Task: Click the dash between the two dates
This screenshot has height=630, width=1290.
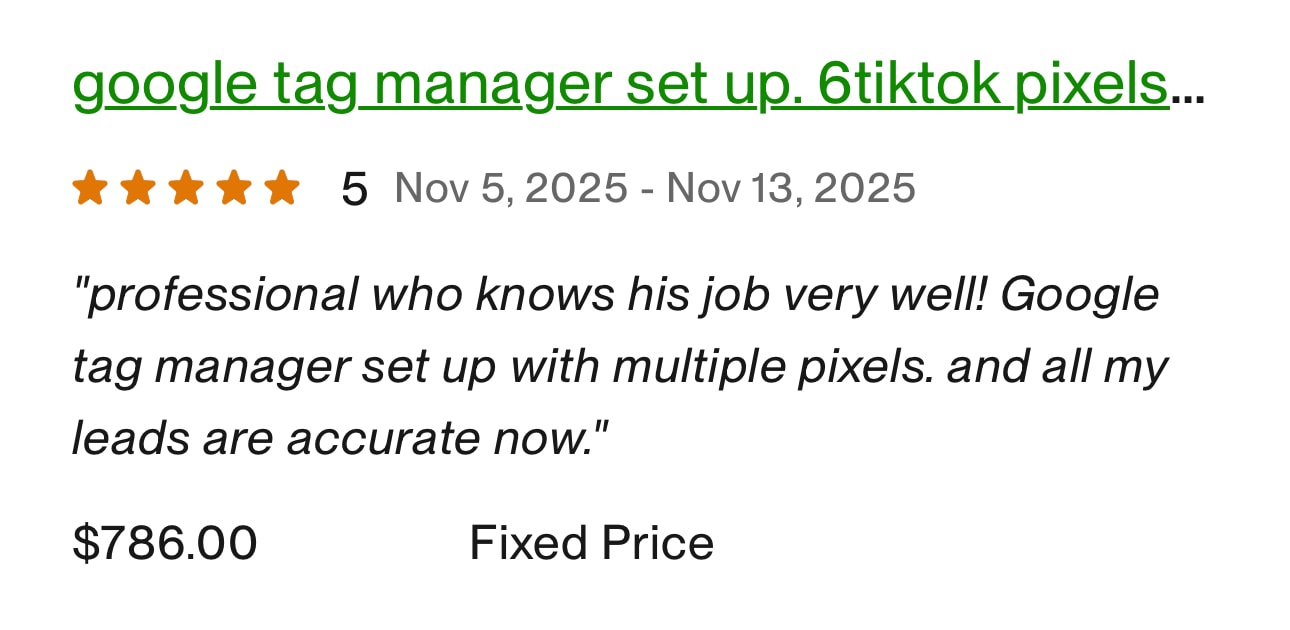Action: 647,188
